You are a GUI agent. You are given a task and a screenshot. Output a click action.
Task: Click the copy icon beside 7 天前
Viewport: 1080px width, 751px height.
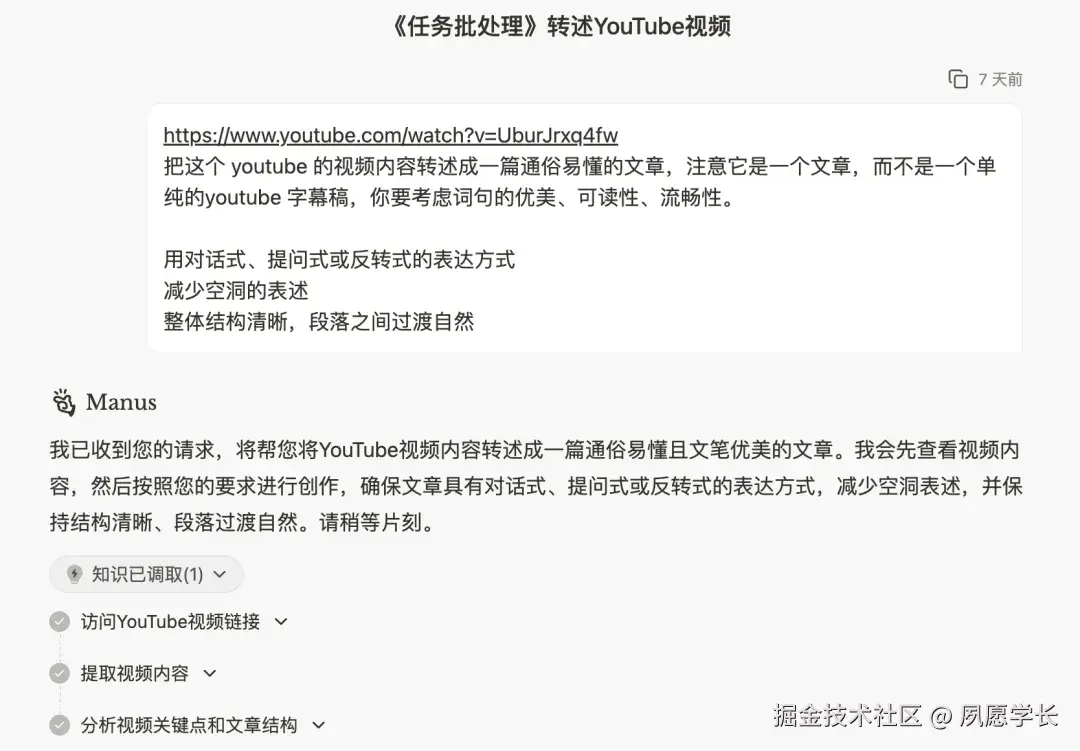958,79
